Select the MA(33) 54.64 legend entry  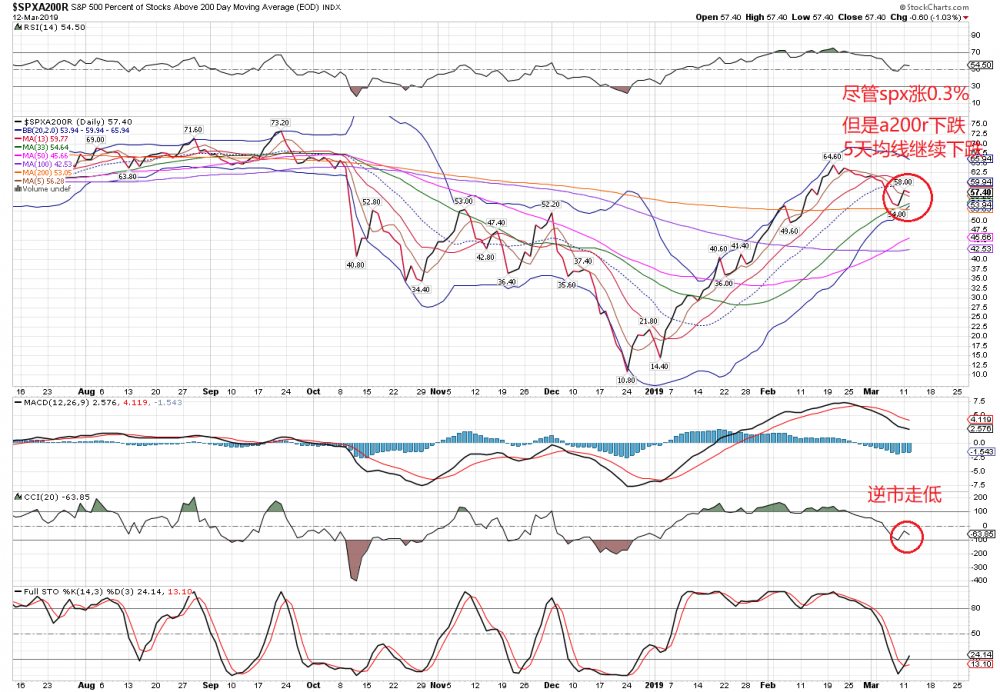pos(41,147)
